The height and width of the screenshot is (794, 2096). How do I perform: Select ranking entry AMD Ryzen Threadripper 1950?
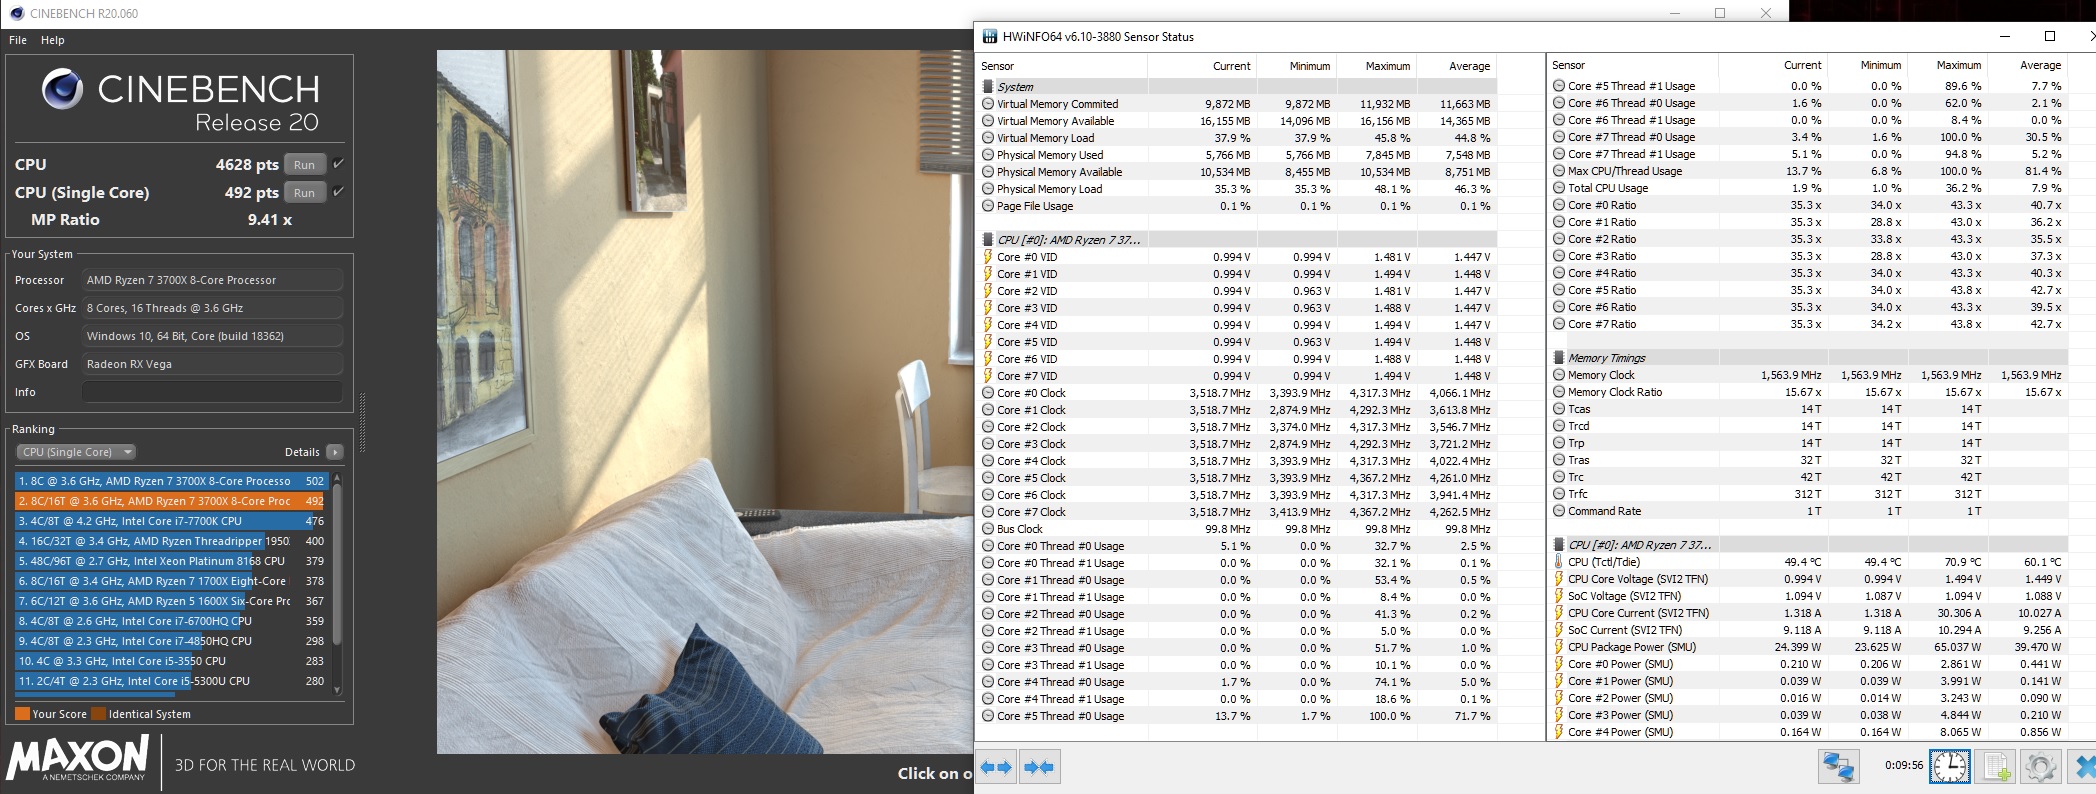tap(171, 541)
